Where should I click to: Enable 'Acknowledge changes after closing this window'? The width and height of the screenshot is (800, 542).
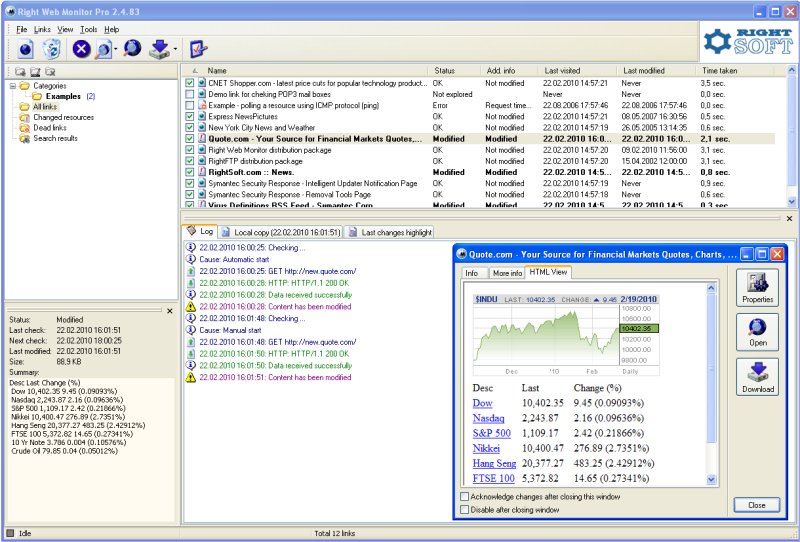click(464, 497)
